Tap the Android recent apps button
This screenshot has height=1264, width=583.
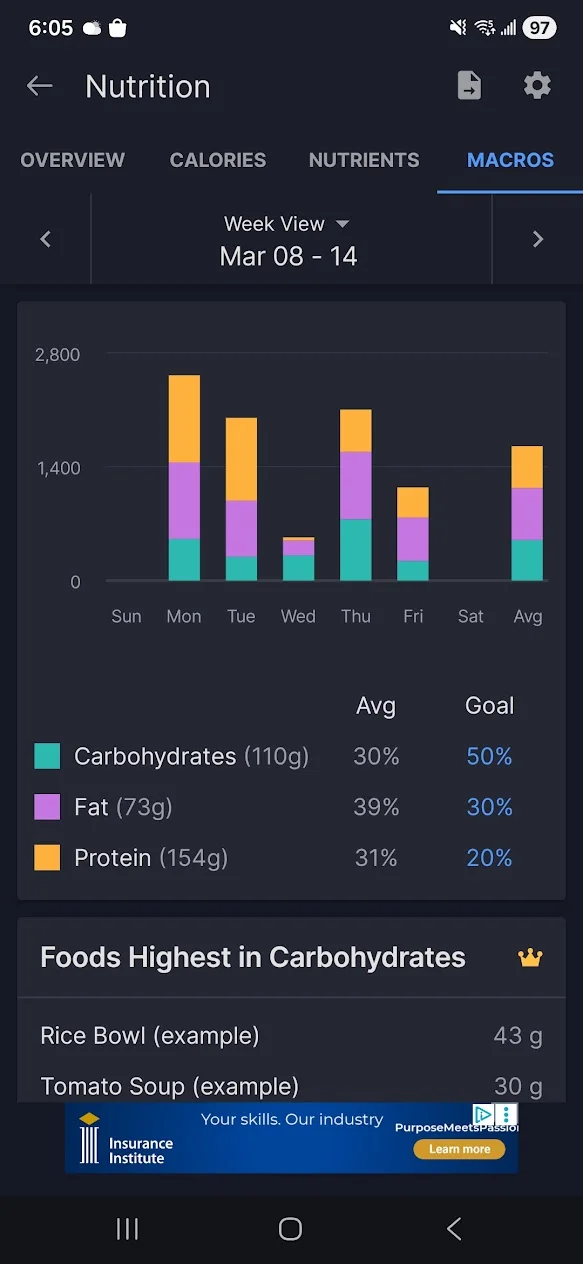(x=127, y=1229)
